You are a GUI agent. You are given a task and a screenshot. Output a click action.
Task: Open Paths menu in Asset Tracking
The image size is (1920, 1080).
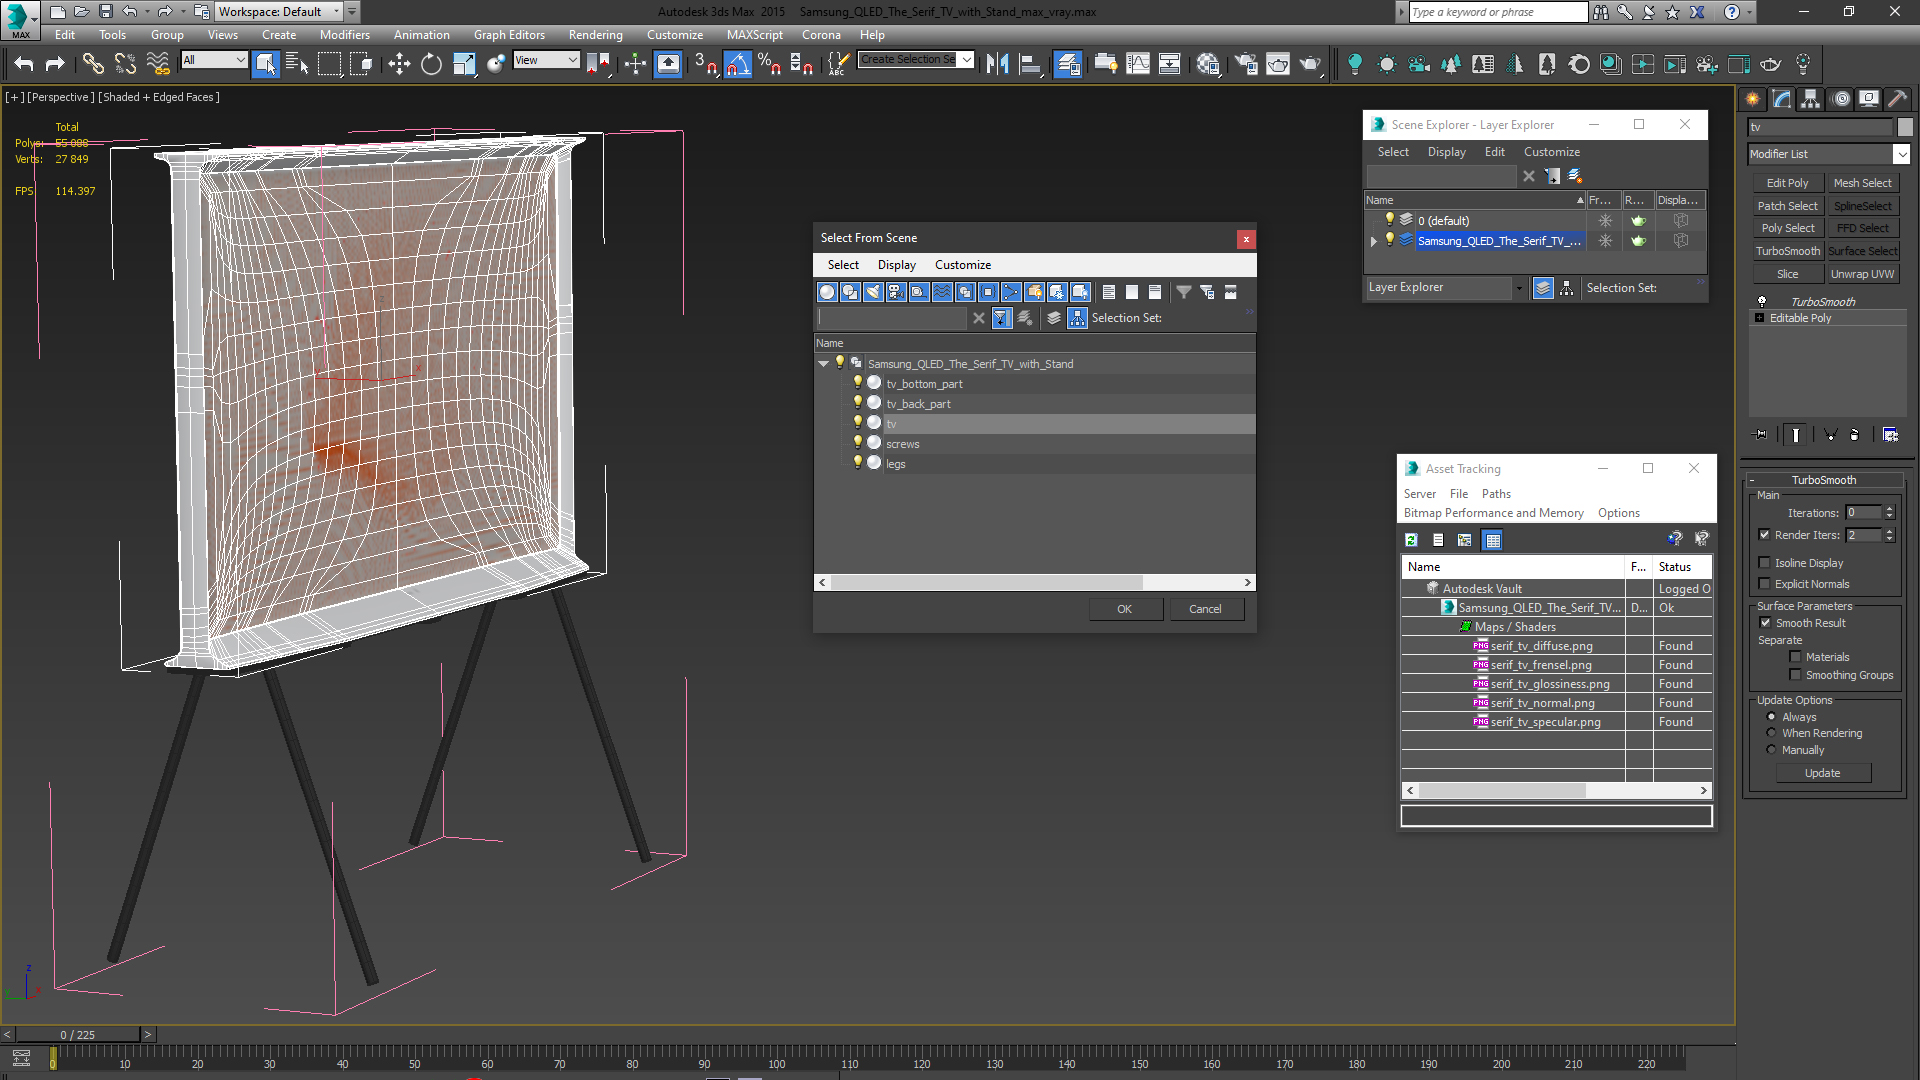pos(1496,494)
